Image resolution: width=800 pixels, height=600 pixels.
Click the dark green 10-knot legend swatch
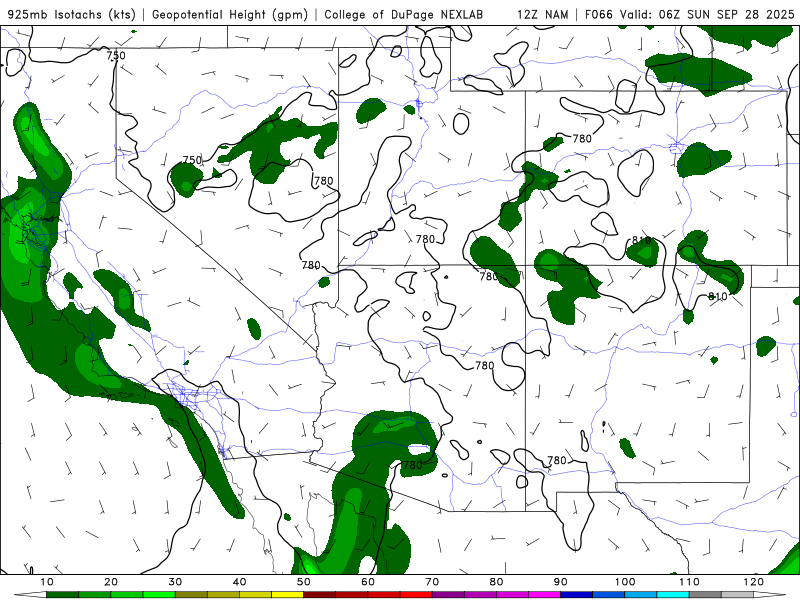pyautogui.click(x=62, y=595)
